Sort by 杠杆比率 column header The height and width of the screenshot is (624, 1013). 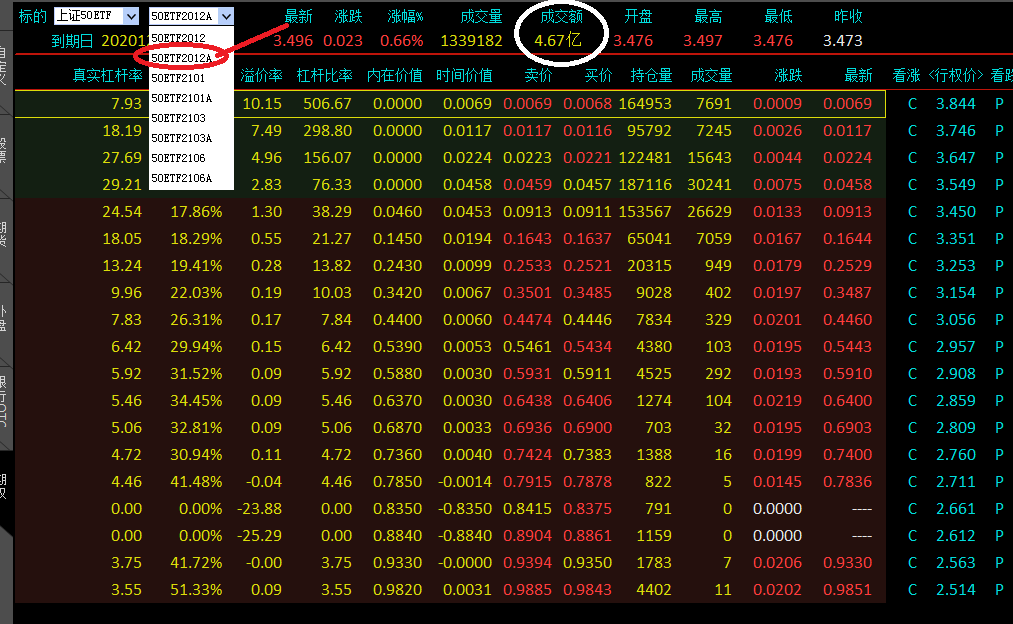pyautogui.click(x=324, y=76)
